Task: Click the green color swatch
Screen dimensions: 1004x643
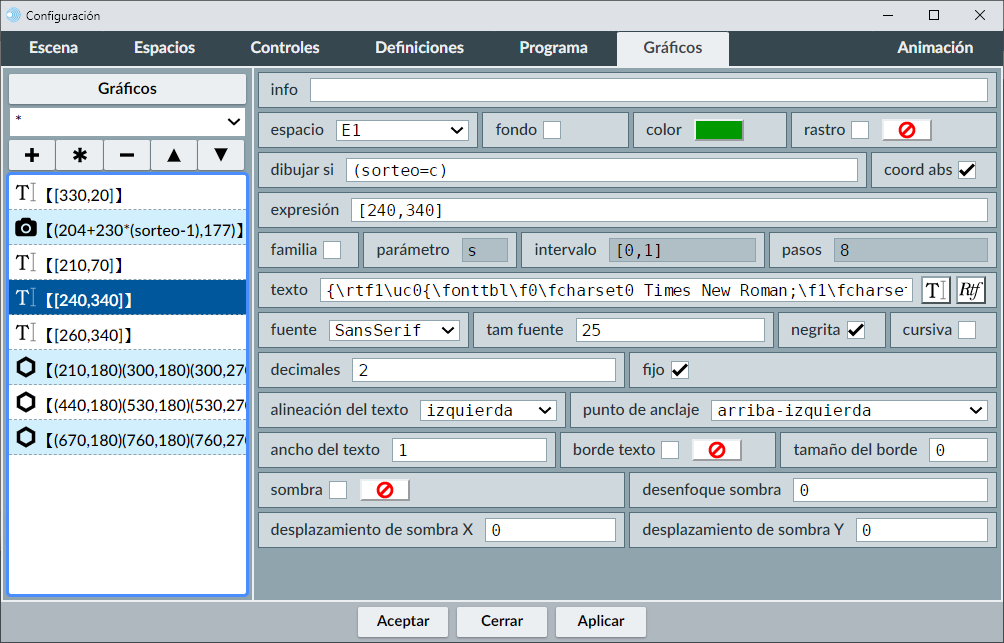Action: point(719,130)
